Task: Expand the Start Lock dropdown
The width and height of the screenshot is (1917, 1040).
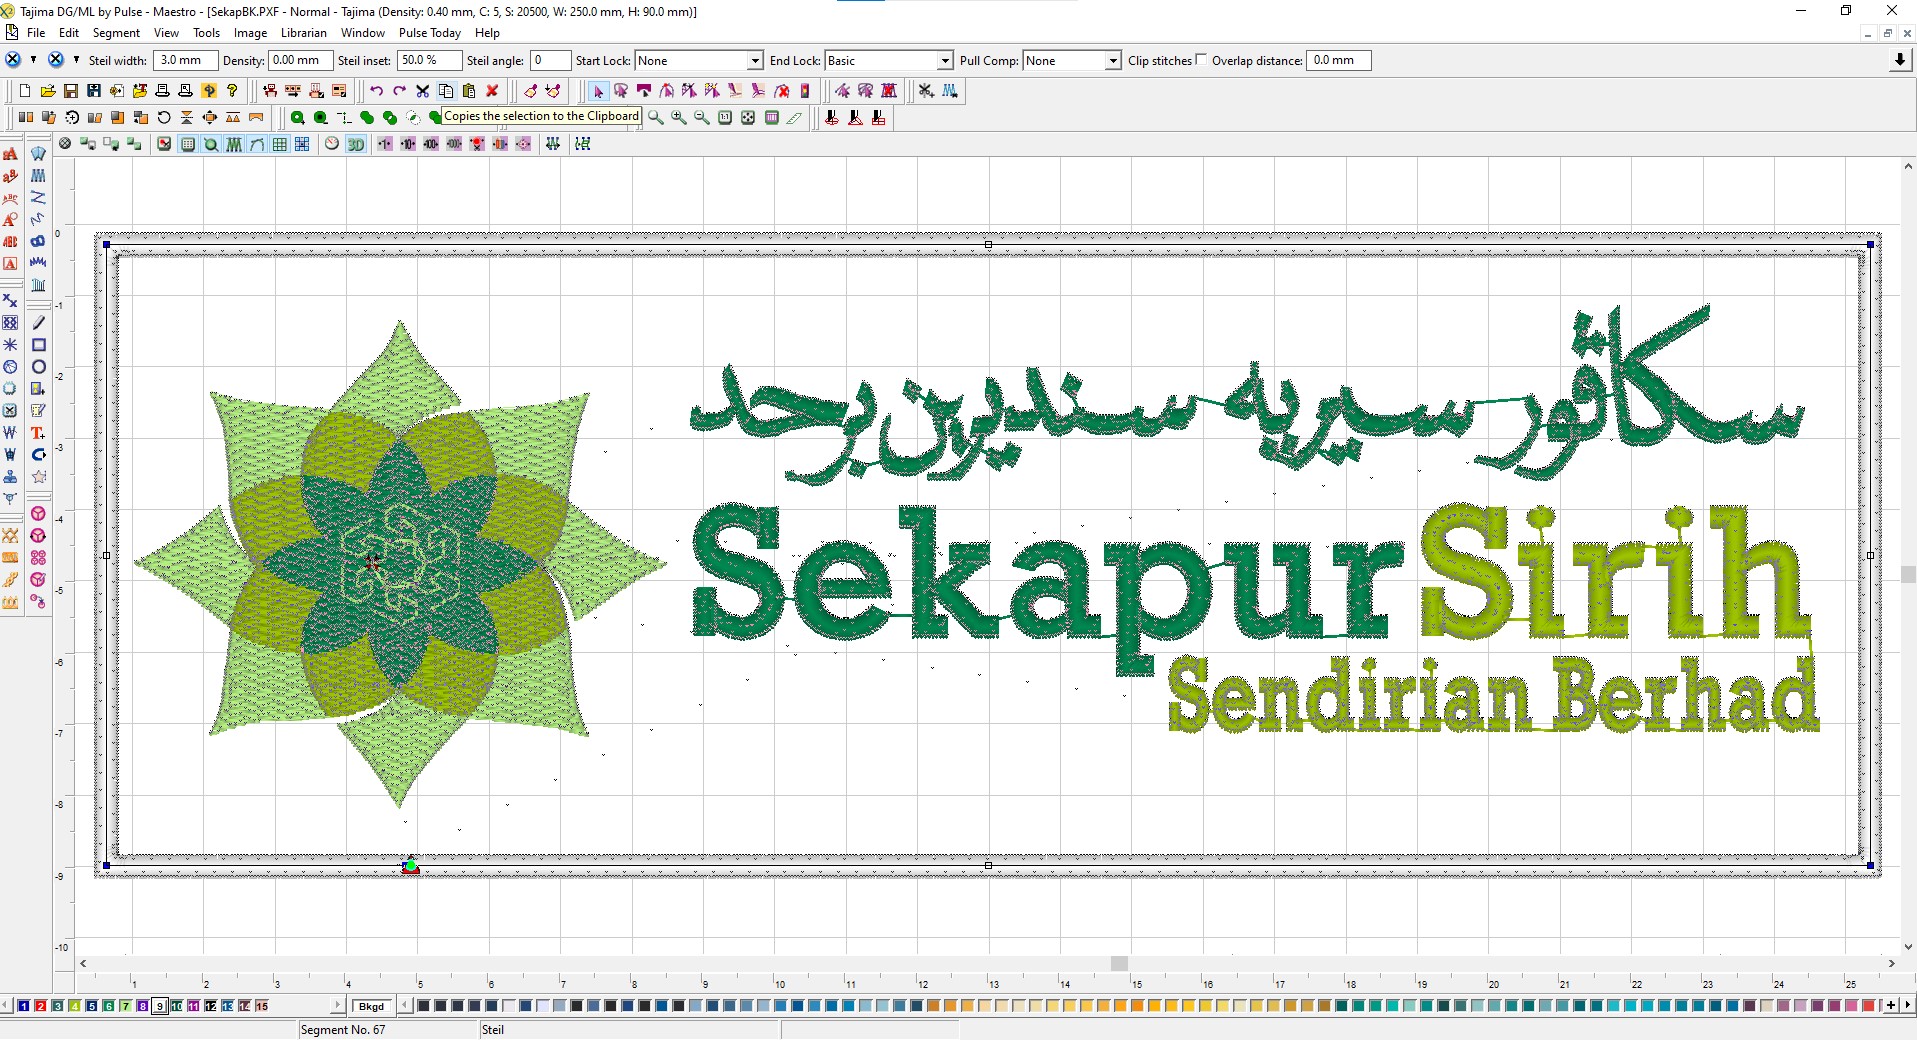Action: tap(755, 61)
